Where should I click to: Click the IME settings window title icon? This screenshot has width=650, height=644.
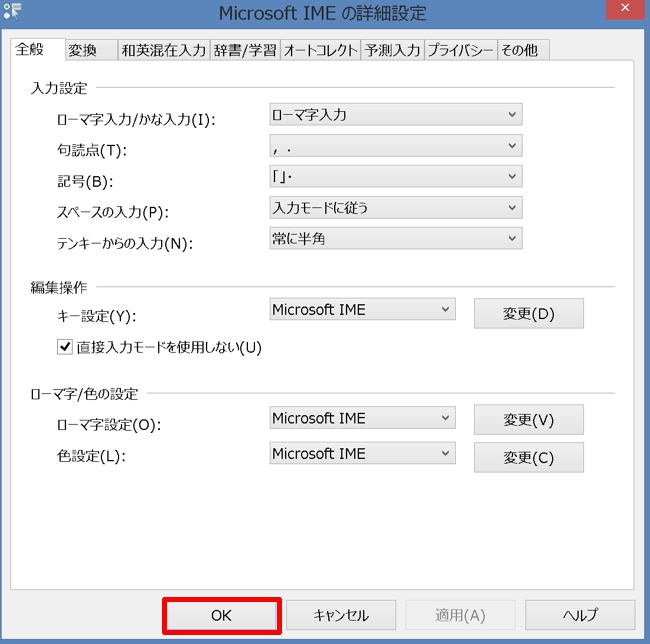pos(12,11)
